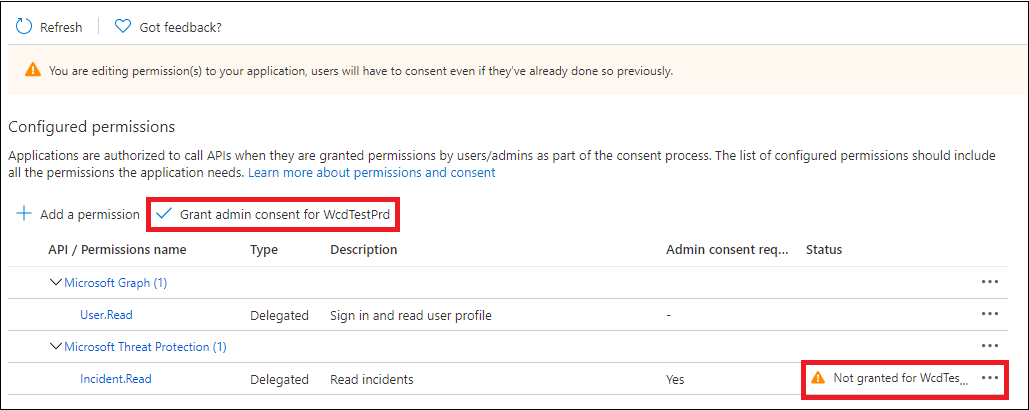The height and width of the screenshot is (410, 1029).
Task: Click the warning icon beside Not granted status
Action: tap(818, 378)
